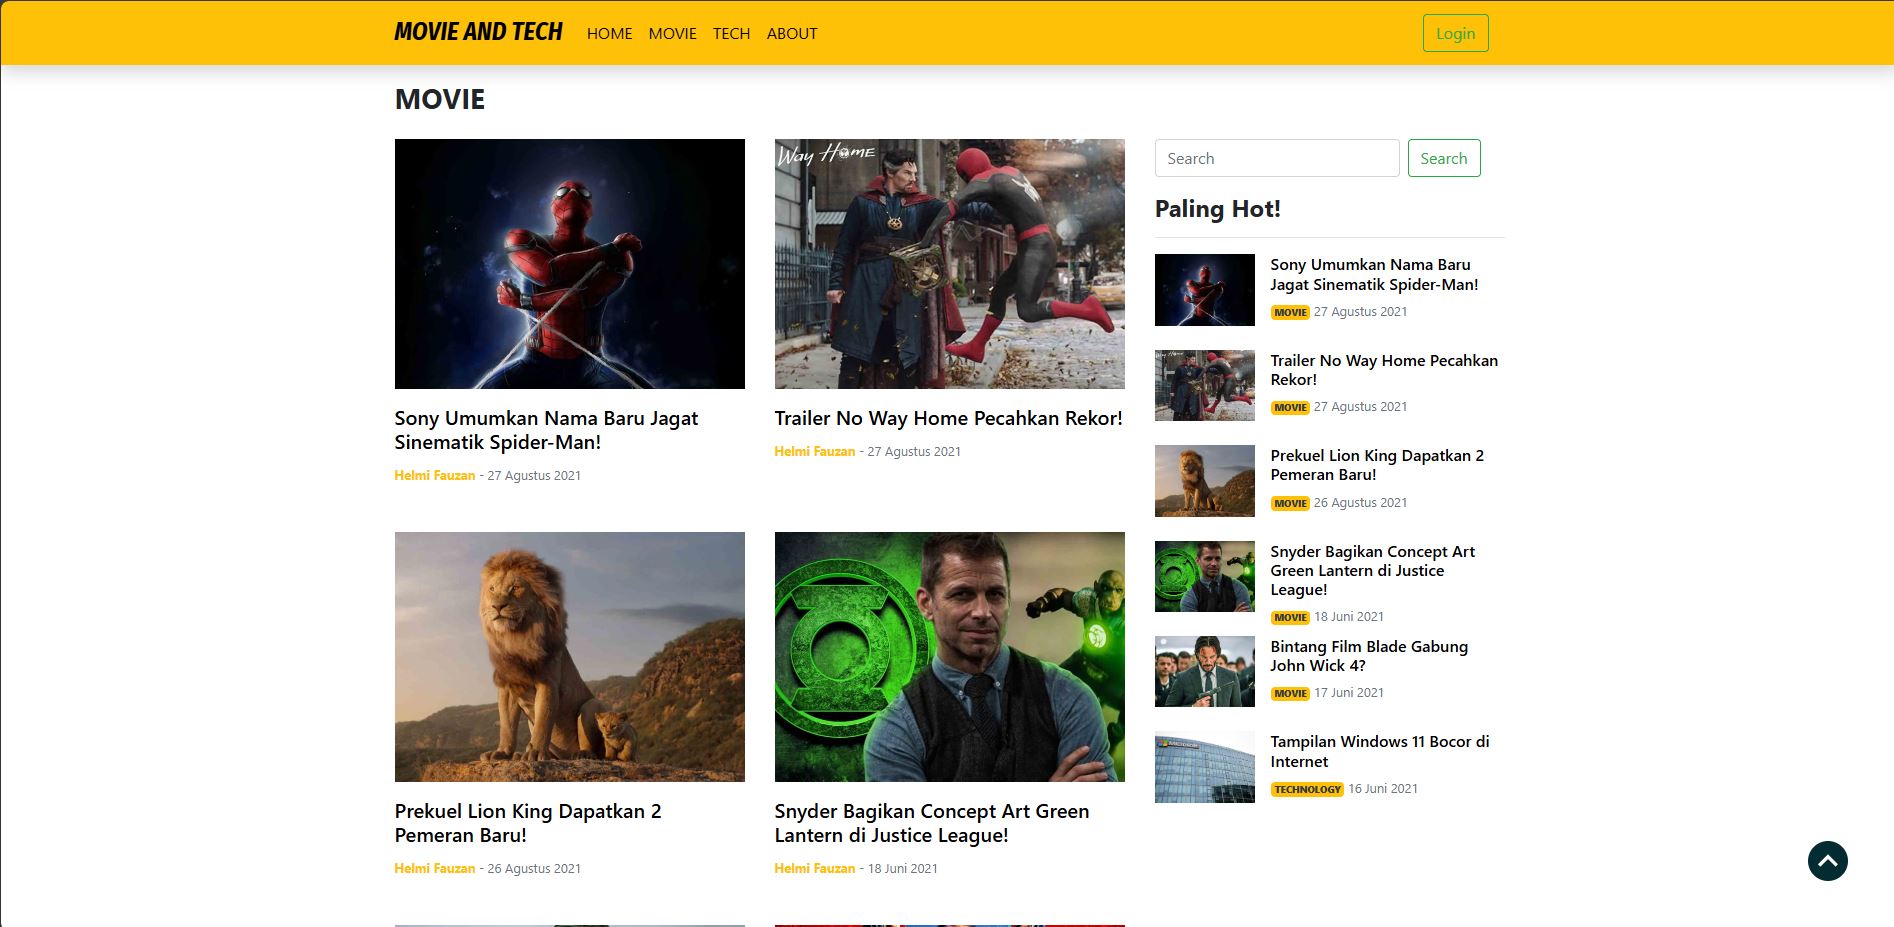Open main headline 'Sony Umumkan Nama Baru Jagat Sinematik Spider-Man!'
The image size is (1894, 927).
point(546,430)
